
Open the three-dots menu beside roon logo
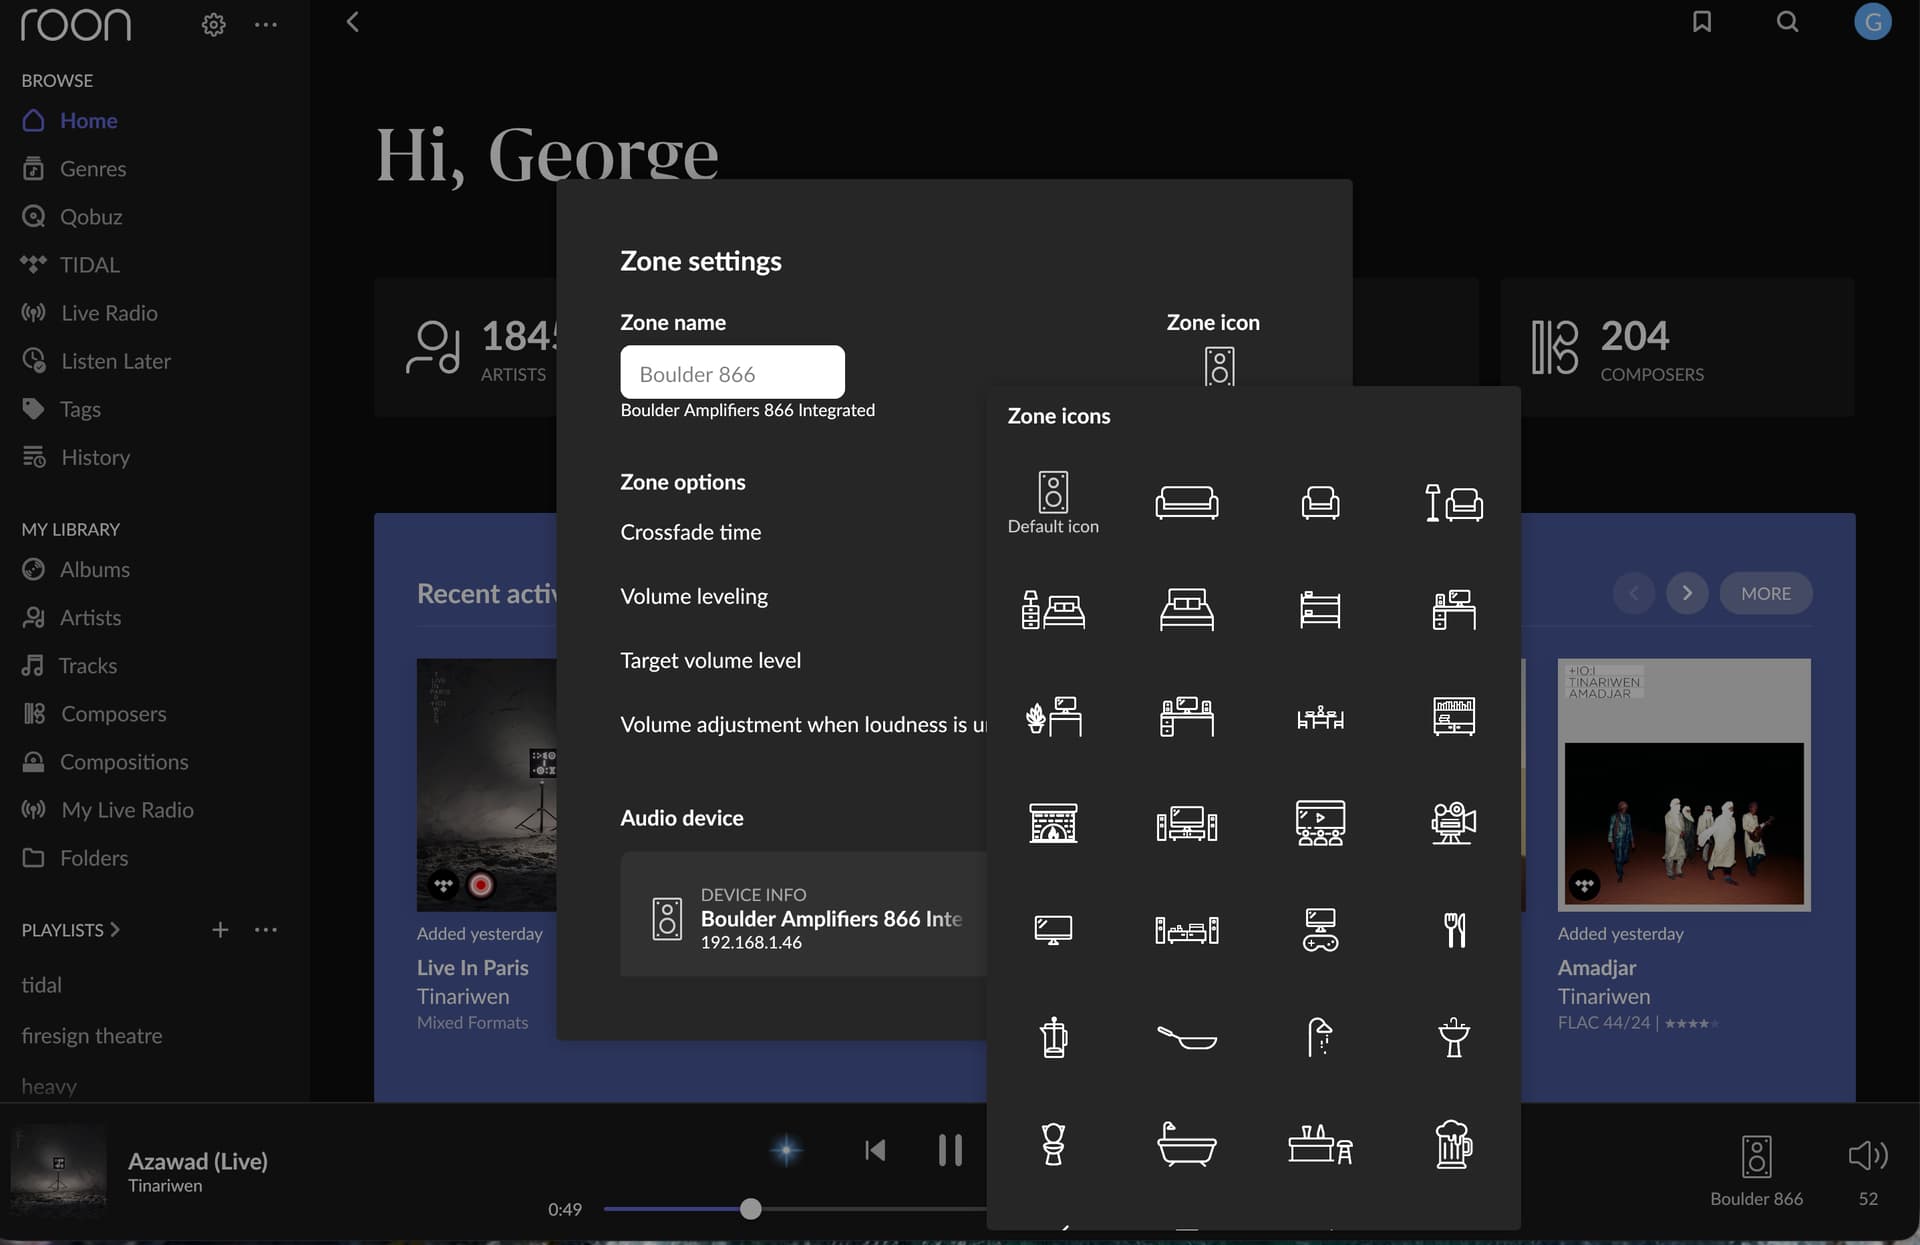tap(265, 24)
